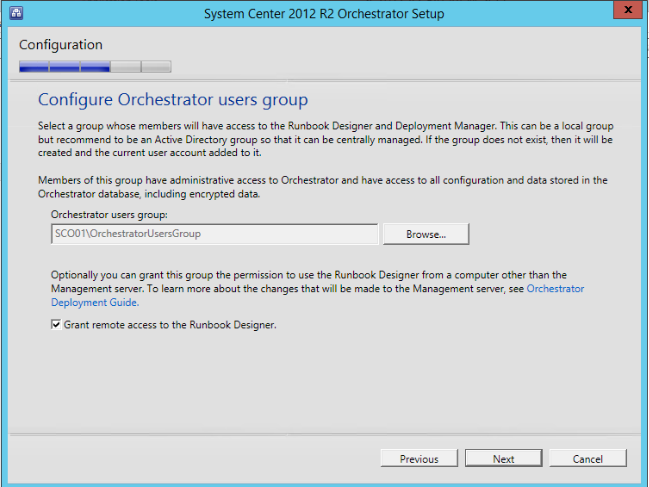Click the last empty progress bar segment
This screenshot has height=487, width=649.
156,67
